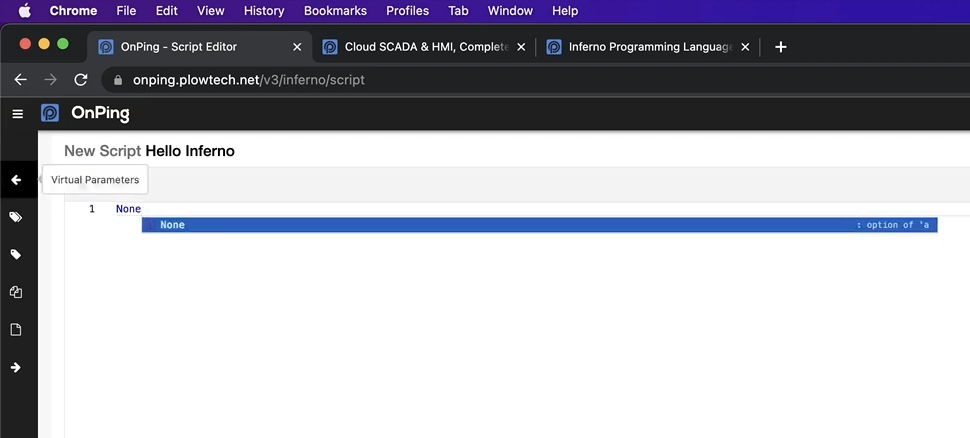Click line number 1 in editor gutter
This screenshot has width=970, height=438.
coord(92,209)
